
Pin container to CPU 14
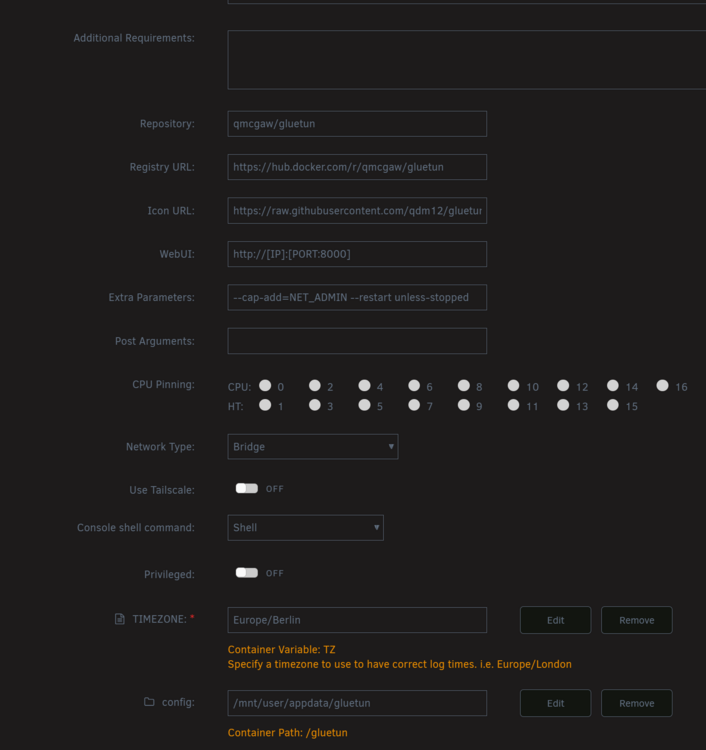(x=613, y=386)
